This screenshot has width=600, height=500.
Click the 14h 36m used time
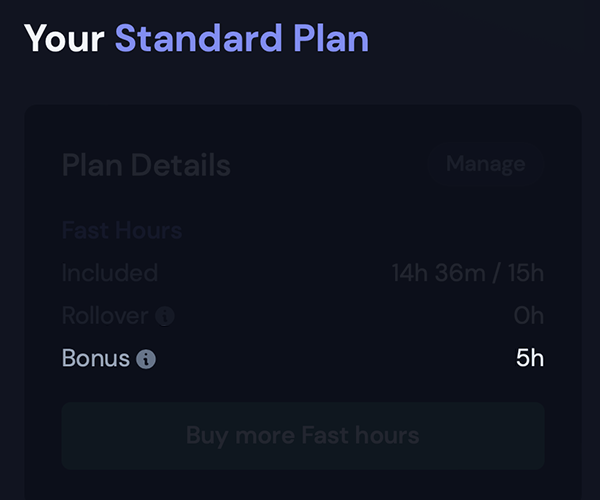439,273
